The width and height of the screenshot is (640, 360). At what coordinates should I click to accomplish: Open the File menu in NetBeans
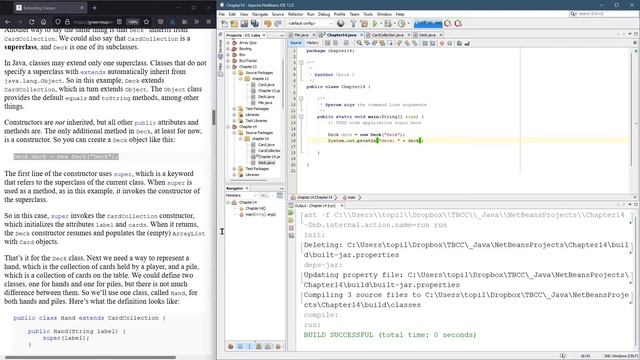click(x=222, y=14)
